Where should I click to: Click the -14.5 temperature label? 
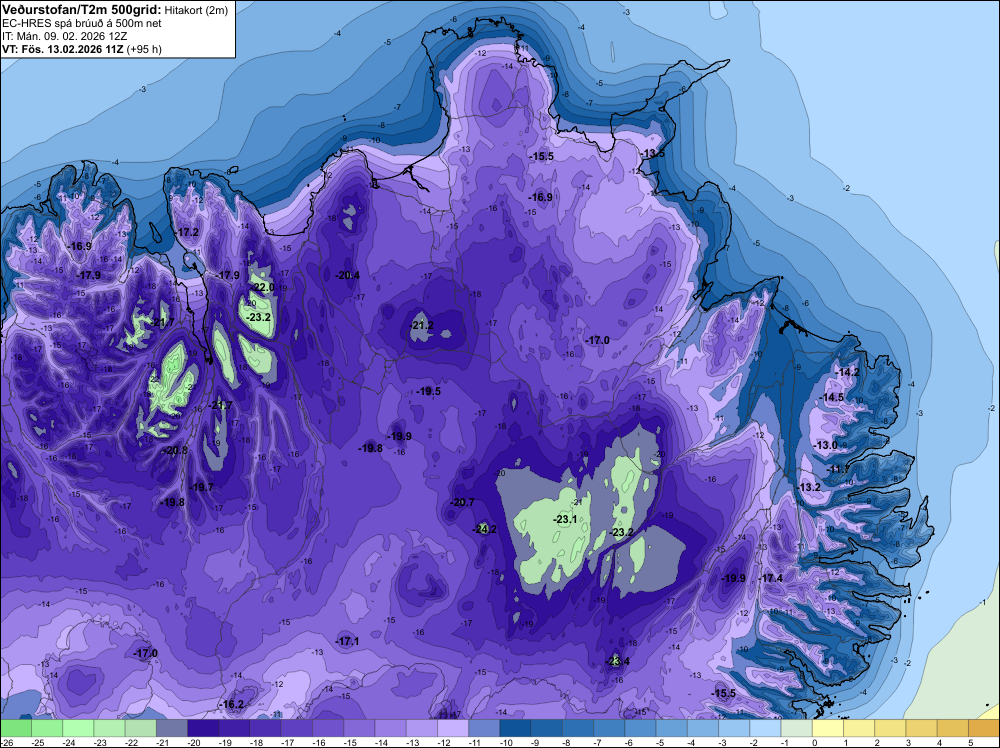[x=832, y=397]
